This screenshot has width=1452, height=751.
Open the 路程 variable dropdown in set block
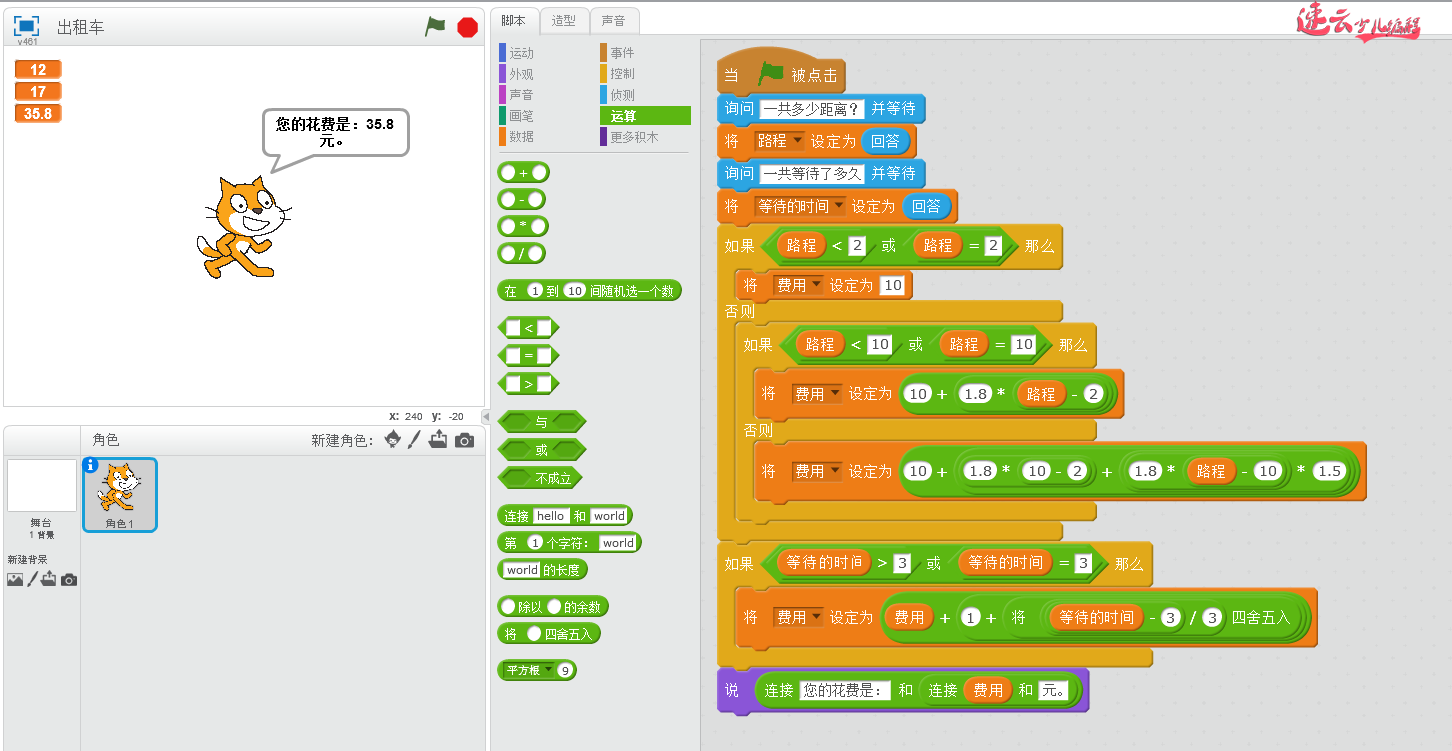coord(797,141)
